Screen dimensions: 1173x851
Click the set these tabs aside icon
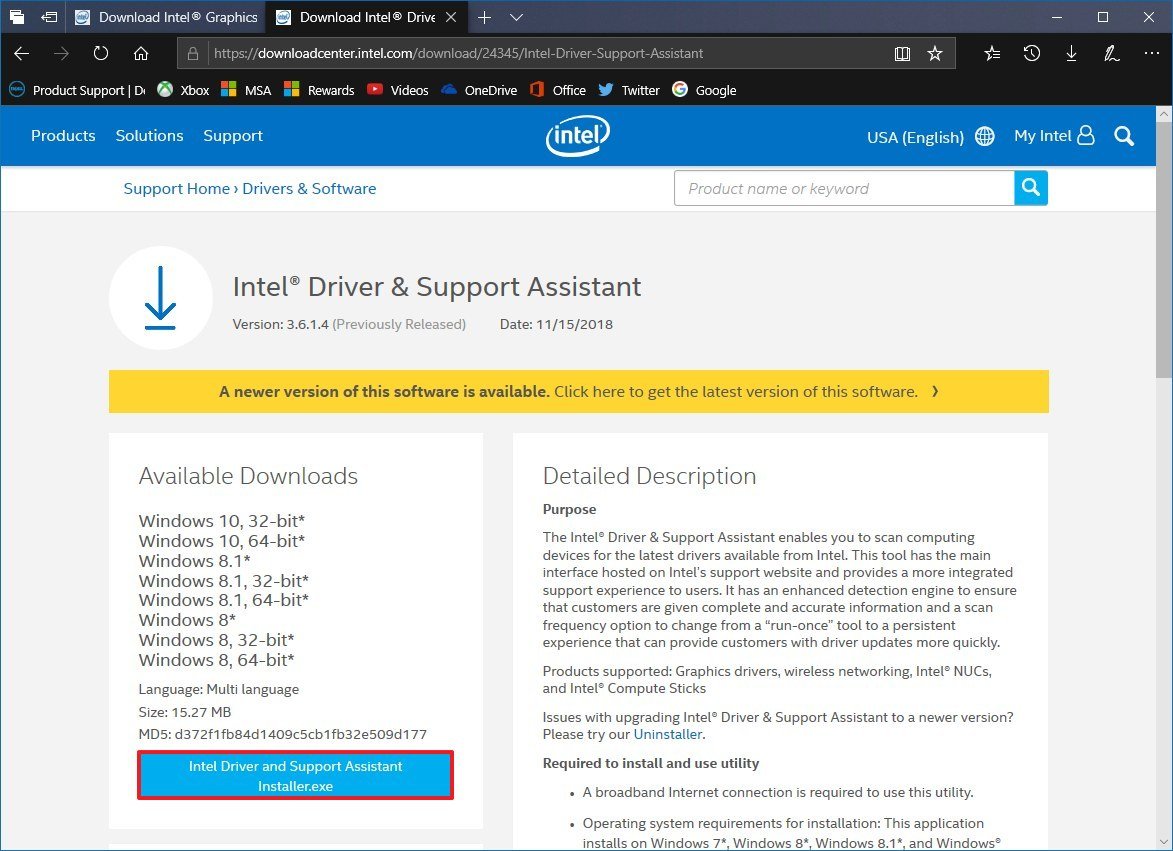pyautogui.click(x=49, y=16)
